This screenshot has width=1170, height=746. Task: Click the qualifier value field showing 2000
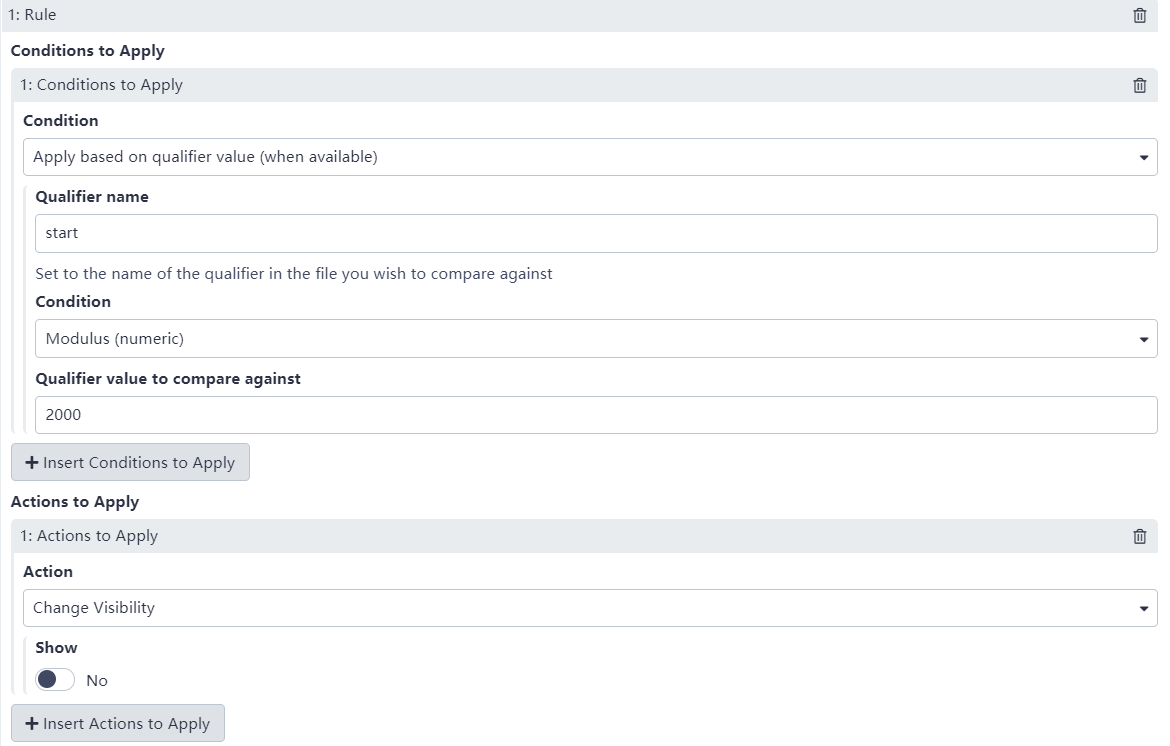coord(596,415)
